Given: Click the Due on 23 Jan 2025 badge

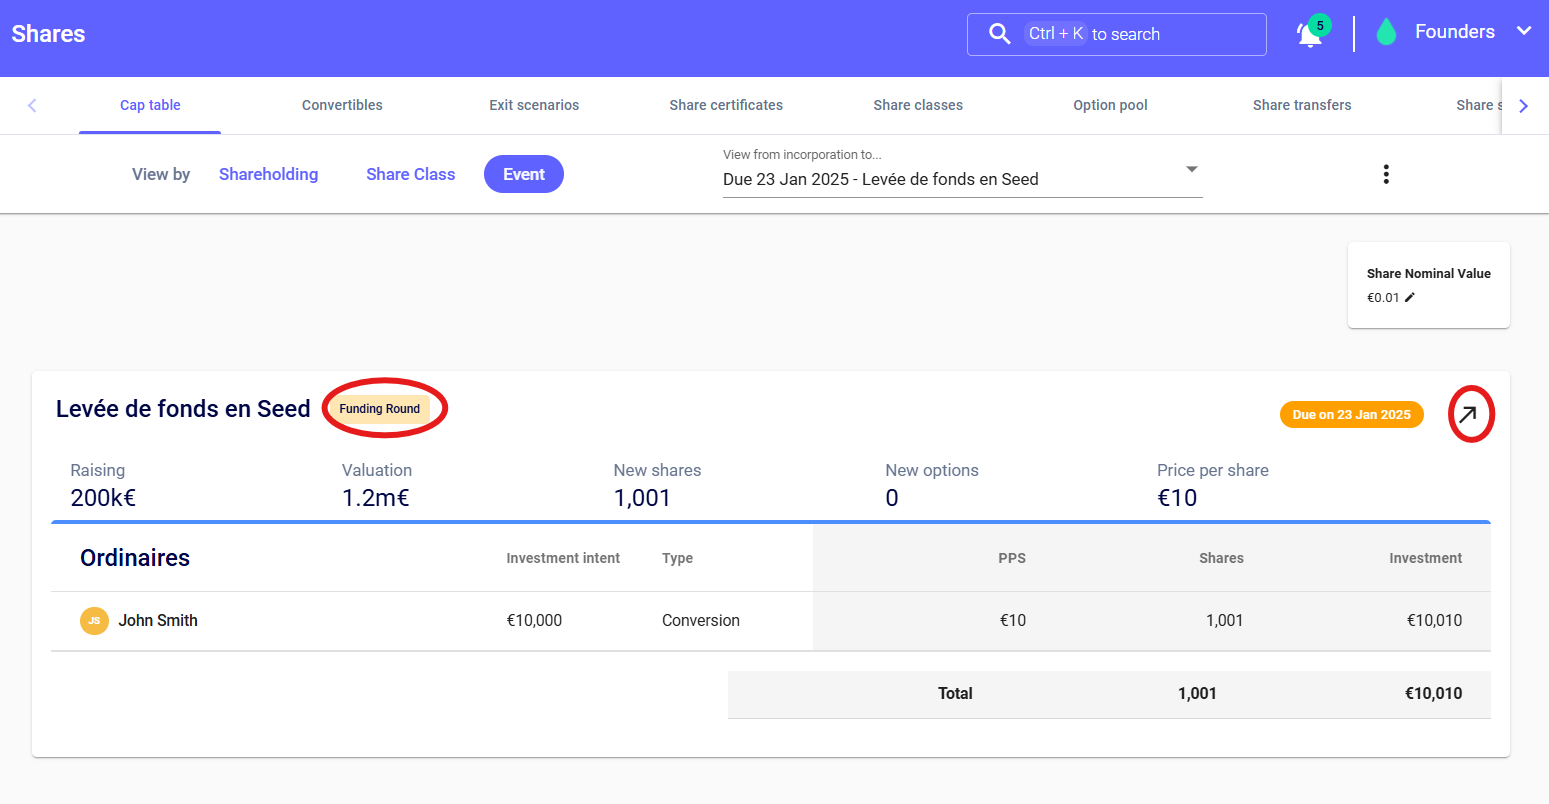Looking at the screenshot, I should [1351, 415].
